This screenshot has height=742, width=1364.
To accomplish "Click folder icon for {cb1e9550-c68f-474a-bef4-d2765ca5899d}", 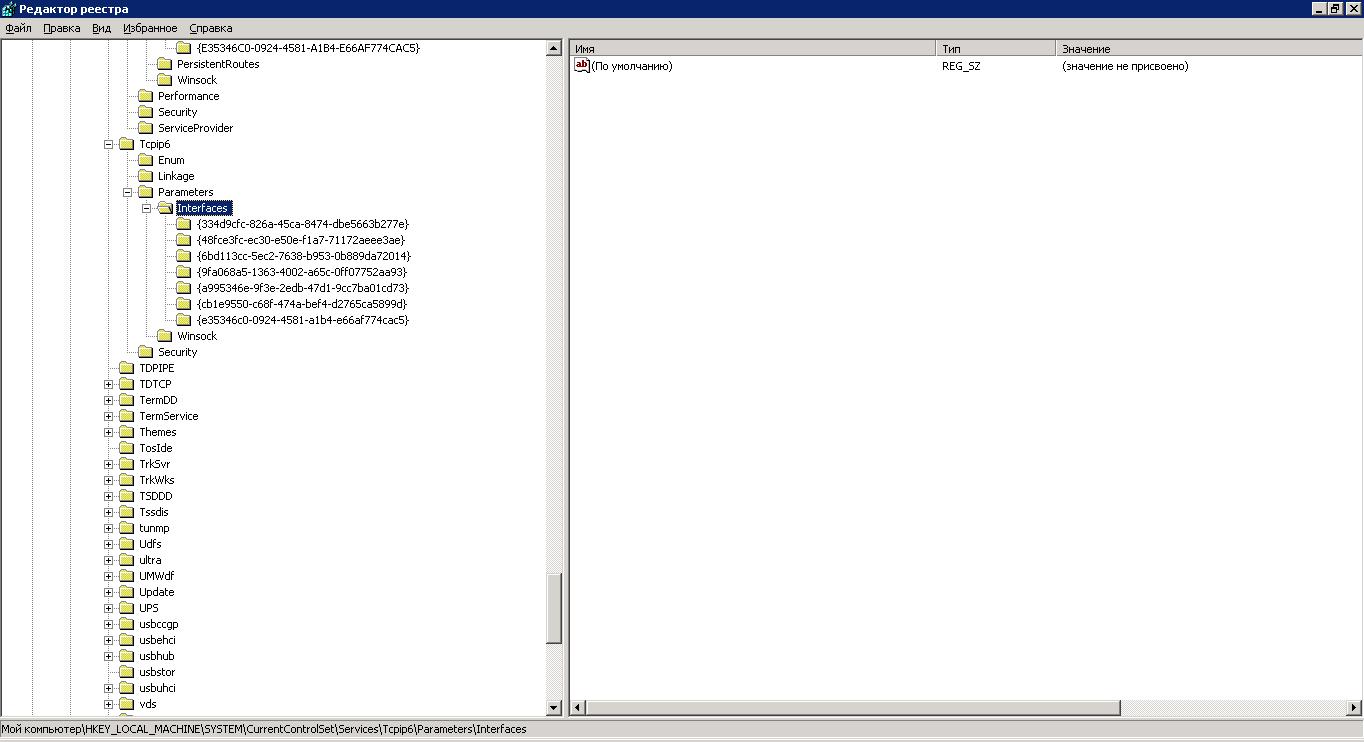I will [183, 304].
